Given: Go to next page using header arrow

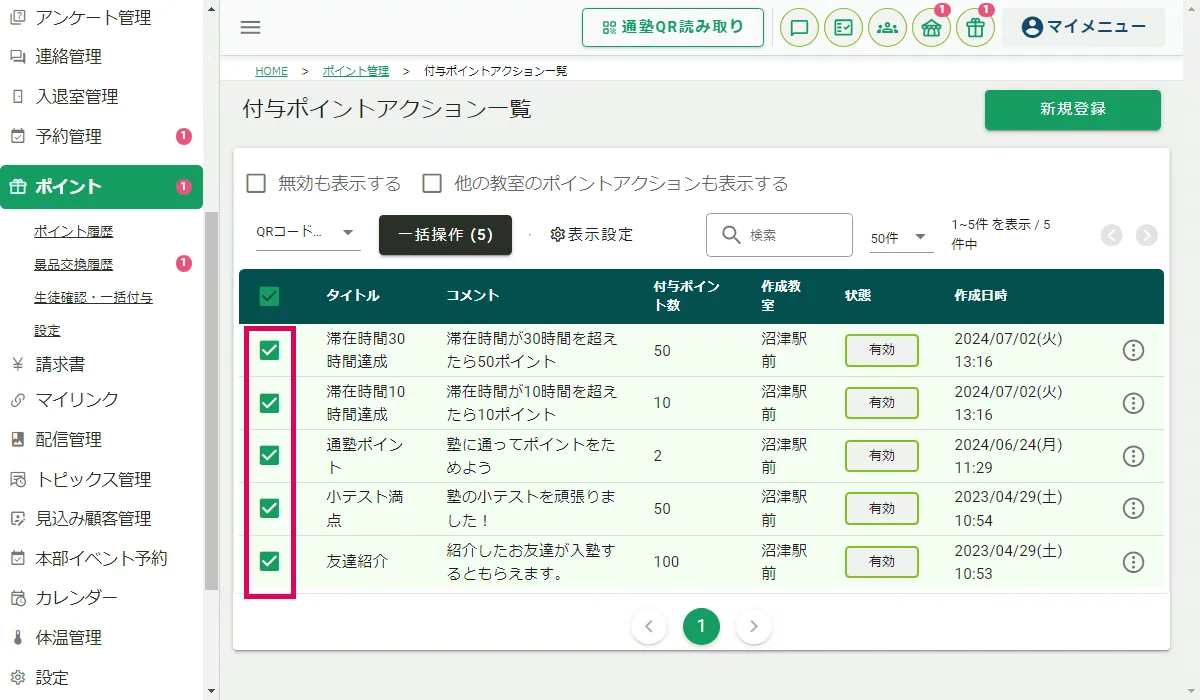Looking at the screenshot, I should pos(1147,235).
